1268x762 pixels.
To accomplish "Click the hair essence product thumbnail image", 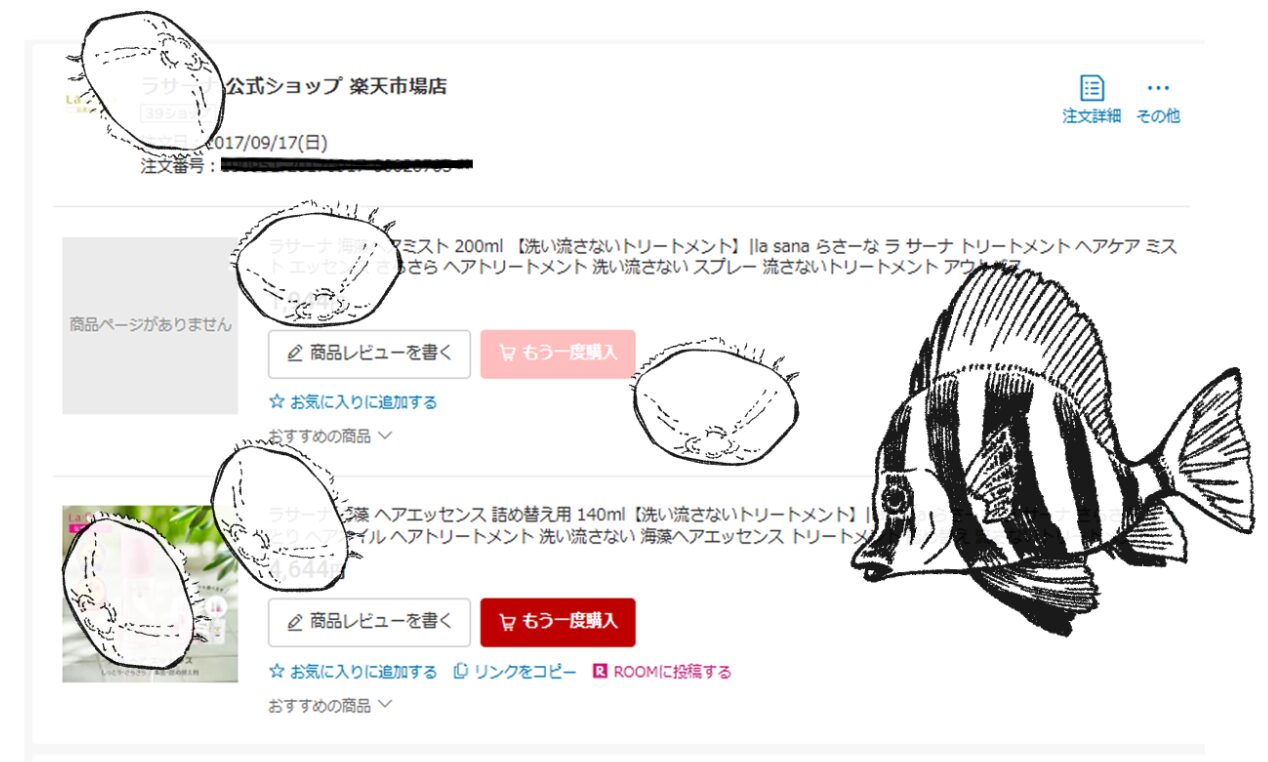I will point(150,594).
